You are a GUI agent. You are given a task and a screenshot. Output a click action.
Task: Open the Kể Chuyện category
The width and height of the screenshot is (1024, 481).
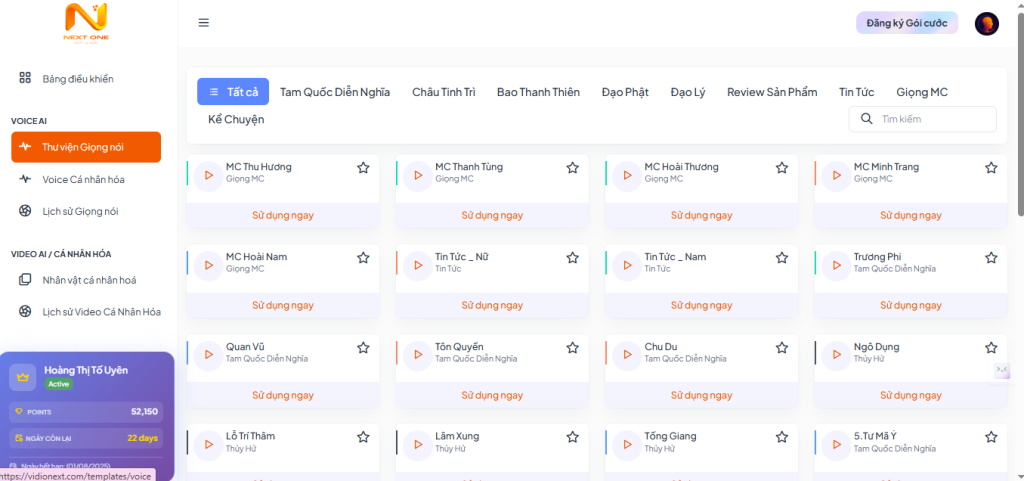pyautogui.click(x=236, y=119)
